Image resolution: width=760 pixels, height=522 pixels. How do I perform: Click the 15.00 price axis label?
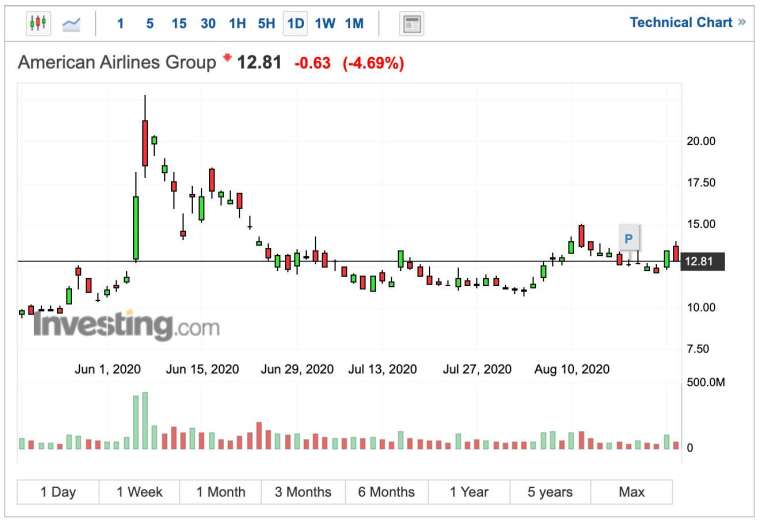(701, 224)
